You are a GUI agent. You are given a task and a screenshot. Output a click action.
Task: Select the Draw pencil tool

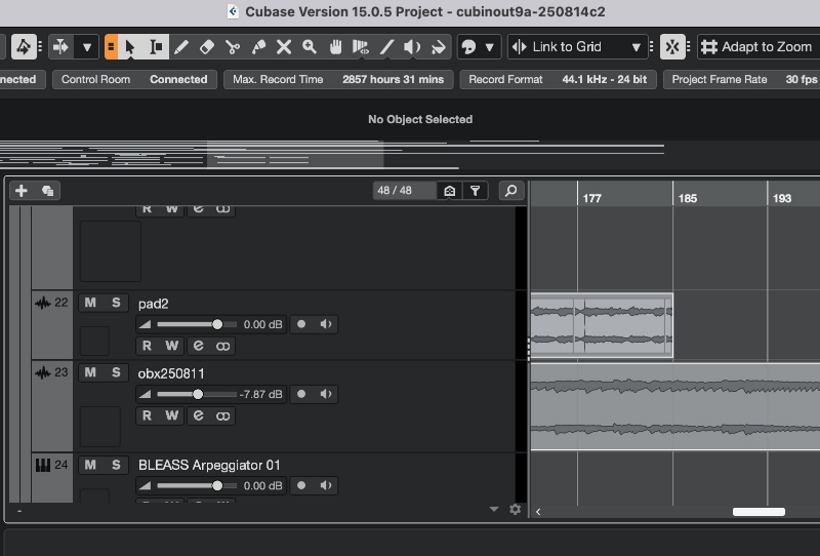[181, 47]
